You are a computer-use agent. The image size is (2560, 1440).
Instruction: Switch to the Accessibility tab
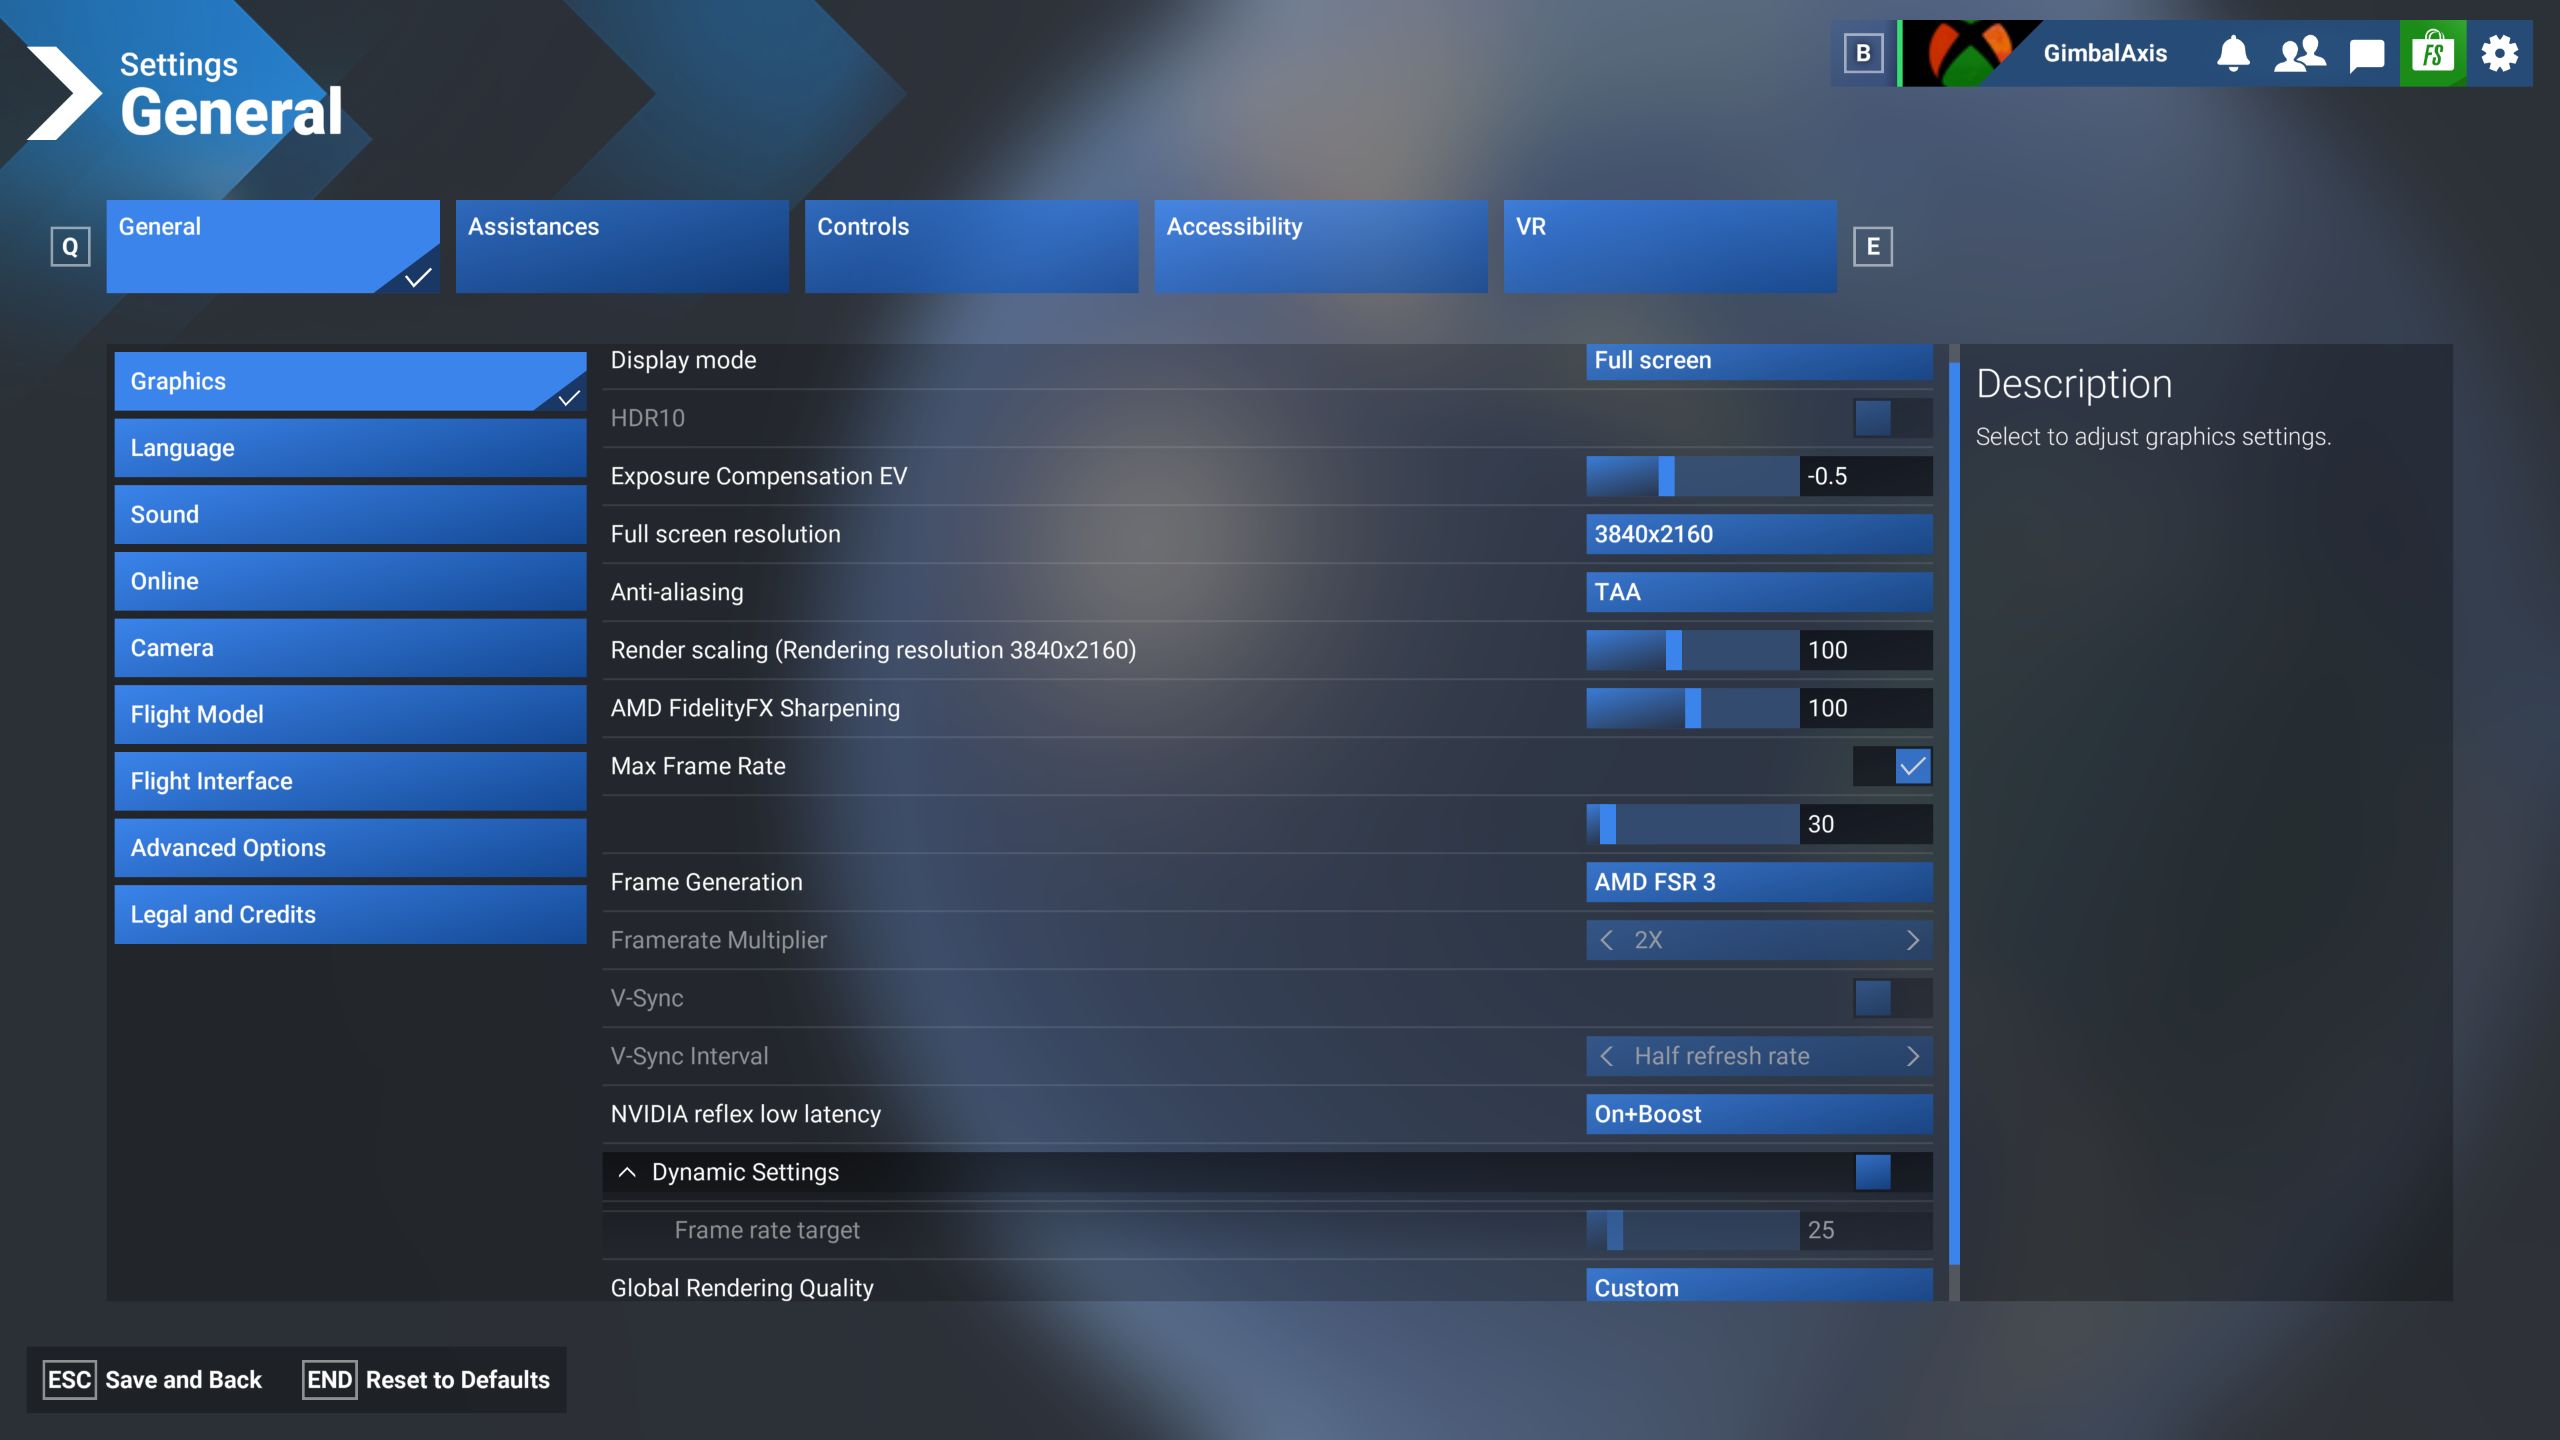1320,246
